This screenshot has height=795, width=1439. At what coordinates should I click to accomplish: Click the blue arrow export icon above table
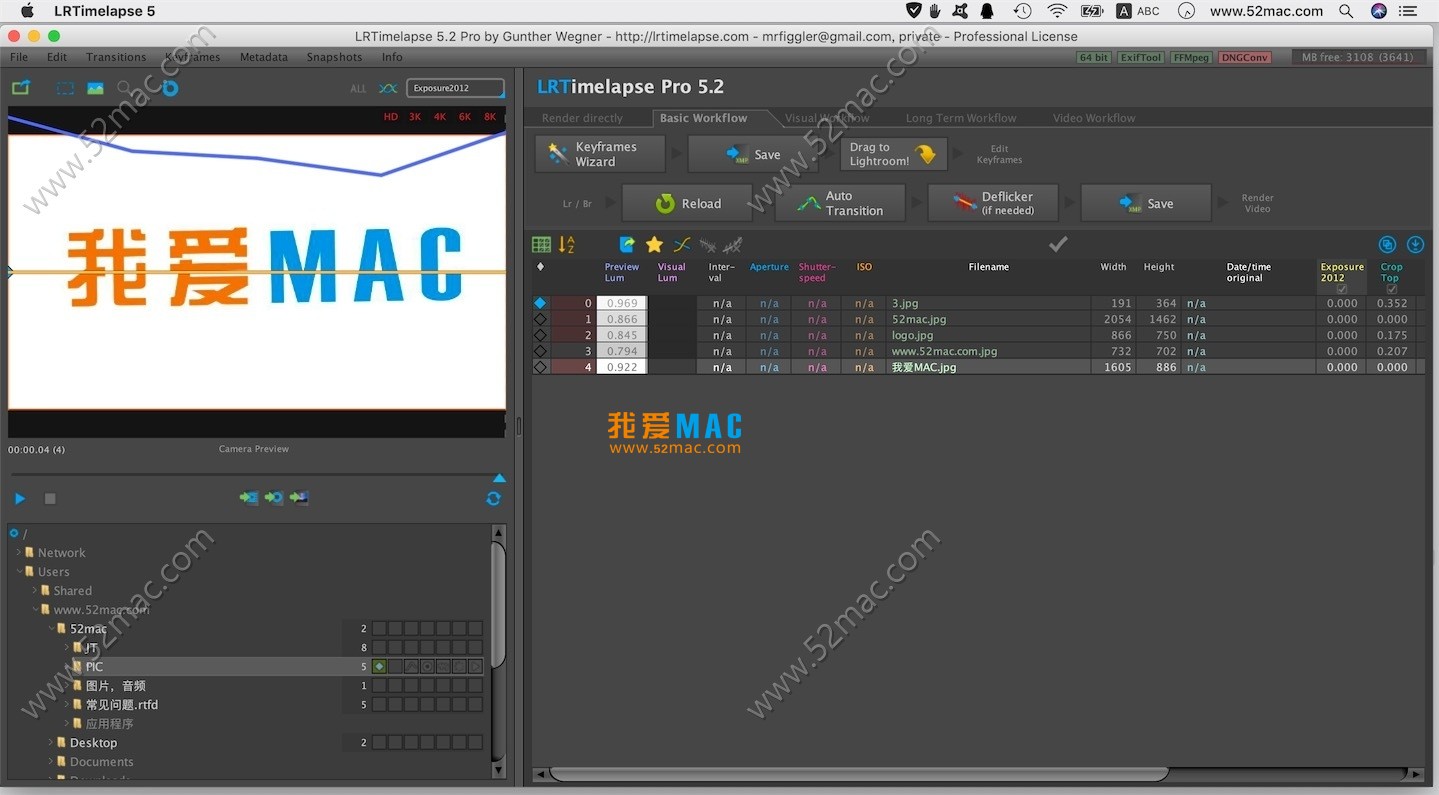627,244
